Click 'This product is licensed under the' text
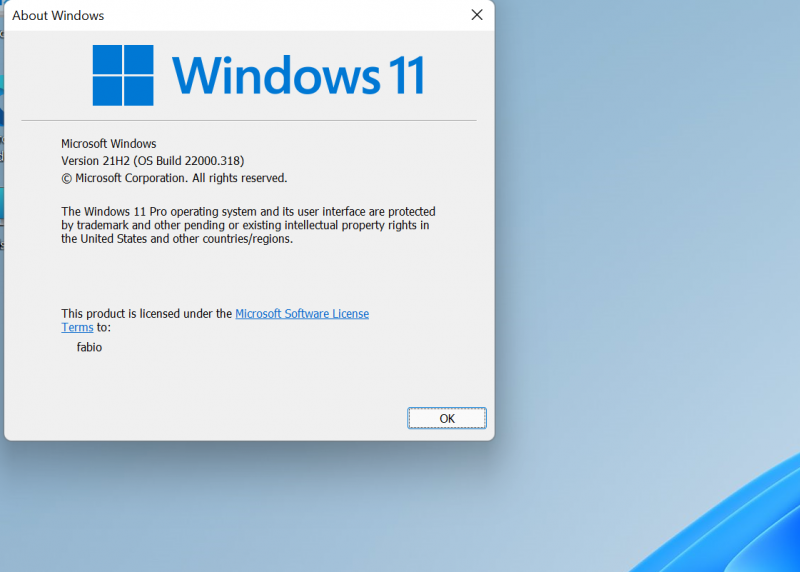 (x=146, y=313)
